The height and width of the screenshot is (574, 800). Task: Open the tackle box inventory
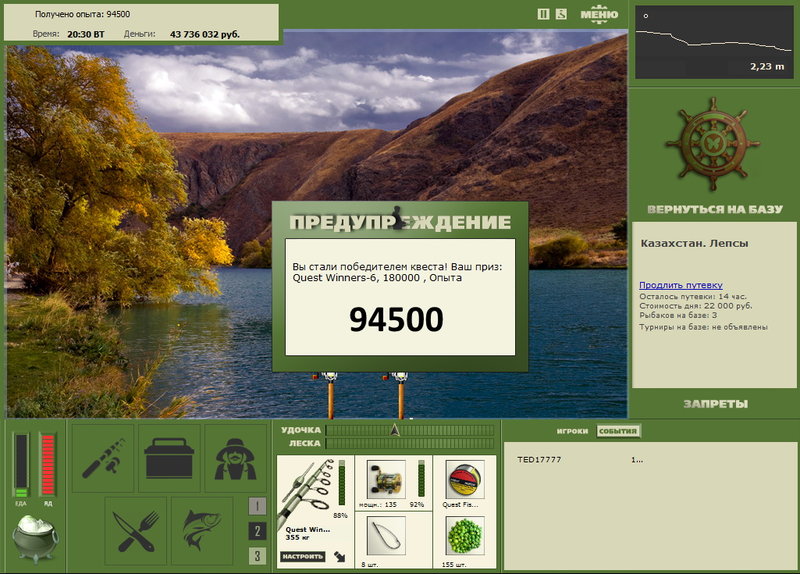[169, 458]
